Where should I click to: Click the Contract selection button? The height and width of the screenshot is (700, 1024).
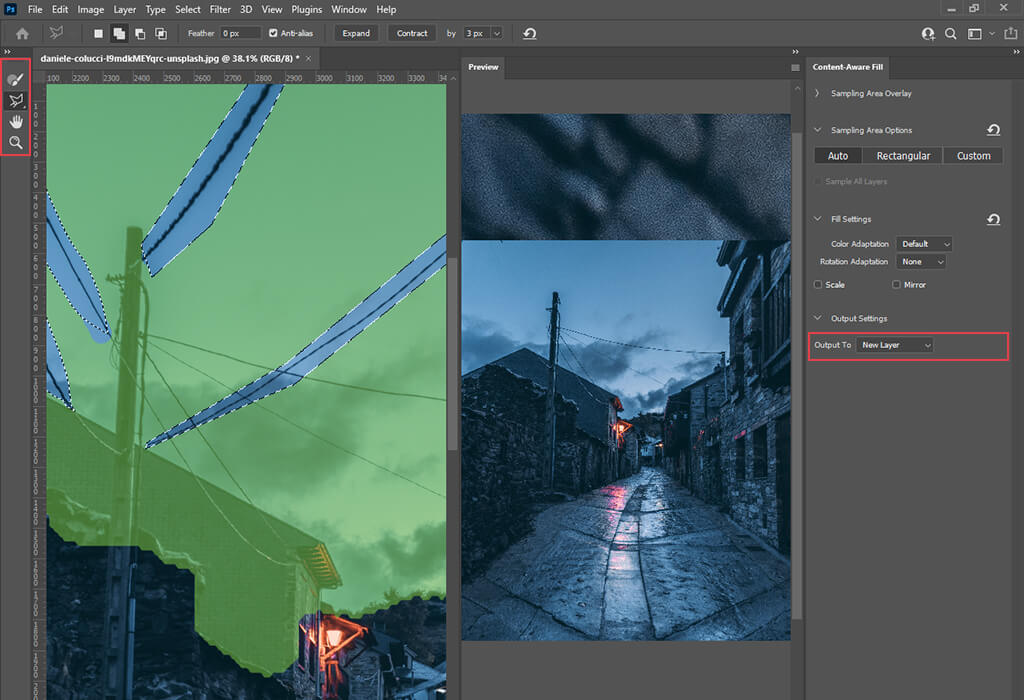click(412, 33)
